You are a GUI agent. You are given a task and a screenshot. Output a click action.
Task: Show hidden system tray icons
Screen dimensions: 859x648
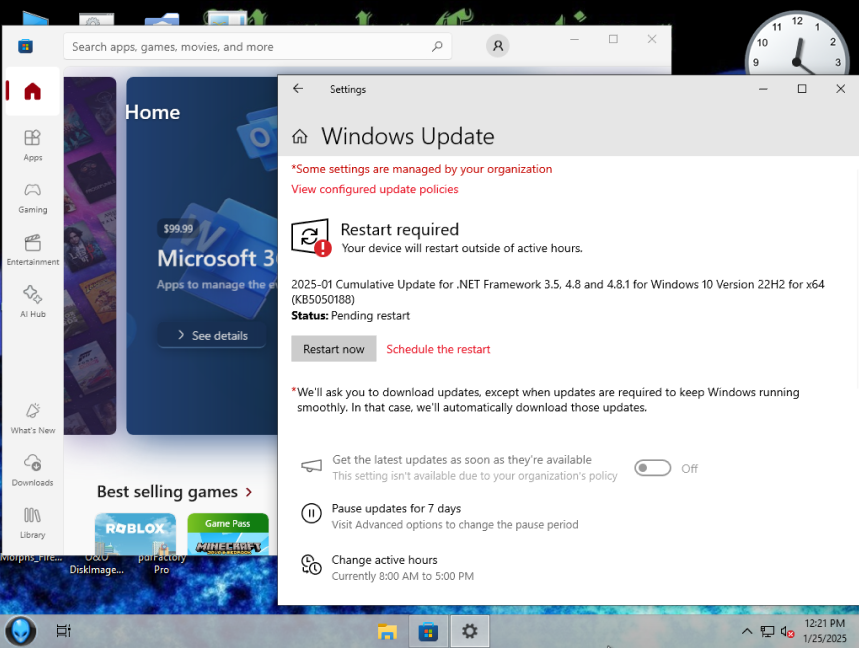tap(747, 632)
